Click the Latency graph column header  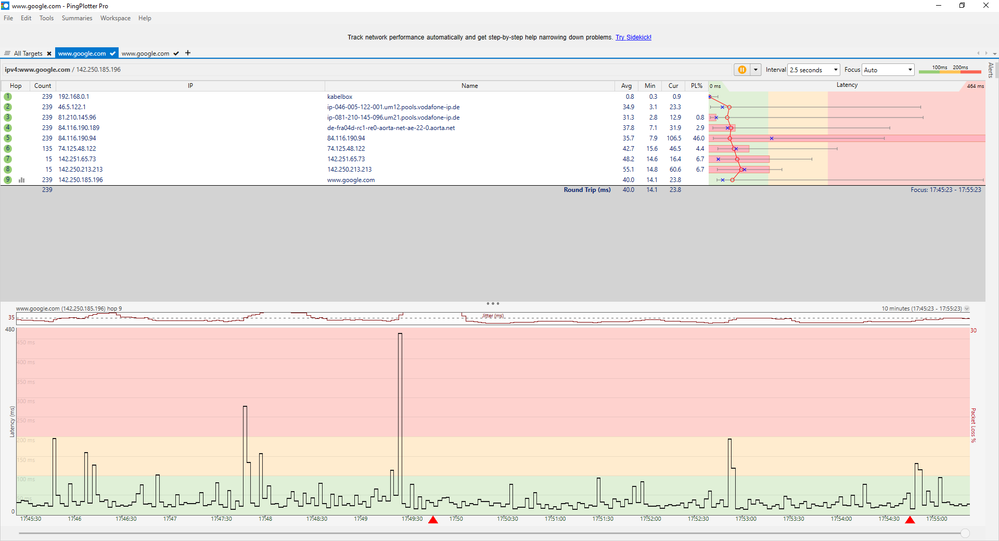point(847,85)
